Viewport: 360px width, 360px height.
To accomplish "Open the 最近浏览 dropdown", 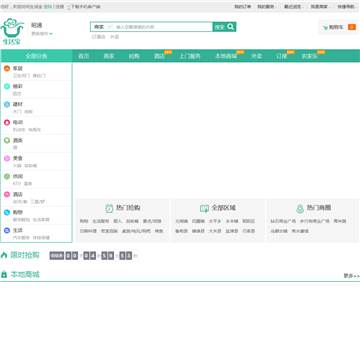I will (x=293, y=7).
